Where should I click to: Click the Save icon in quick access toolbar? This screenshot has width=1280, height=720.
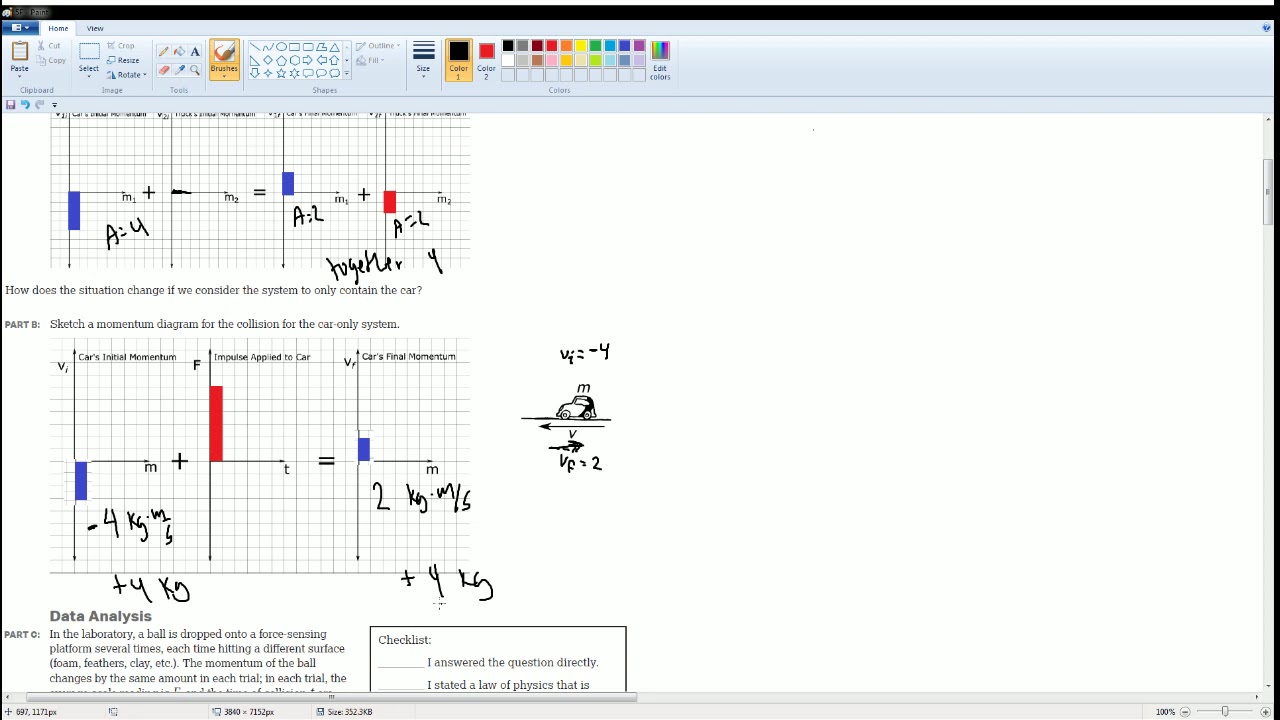point(10,104)
